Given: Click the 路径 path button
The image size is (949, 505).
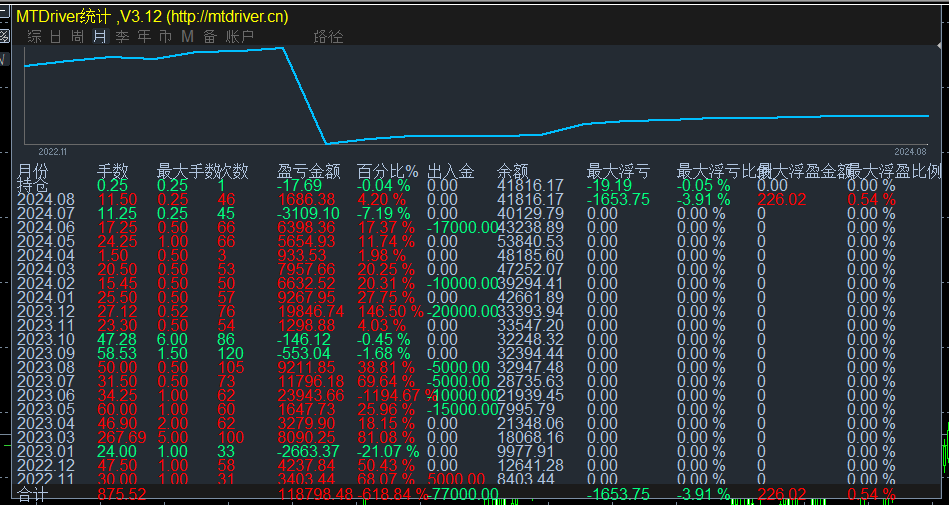Looking at the screenshot, I should [x=329, y=37].
